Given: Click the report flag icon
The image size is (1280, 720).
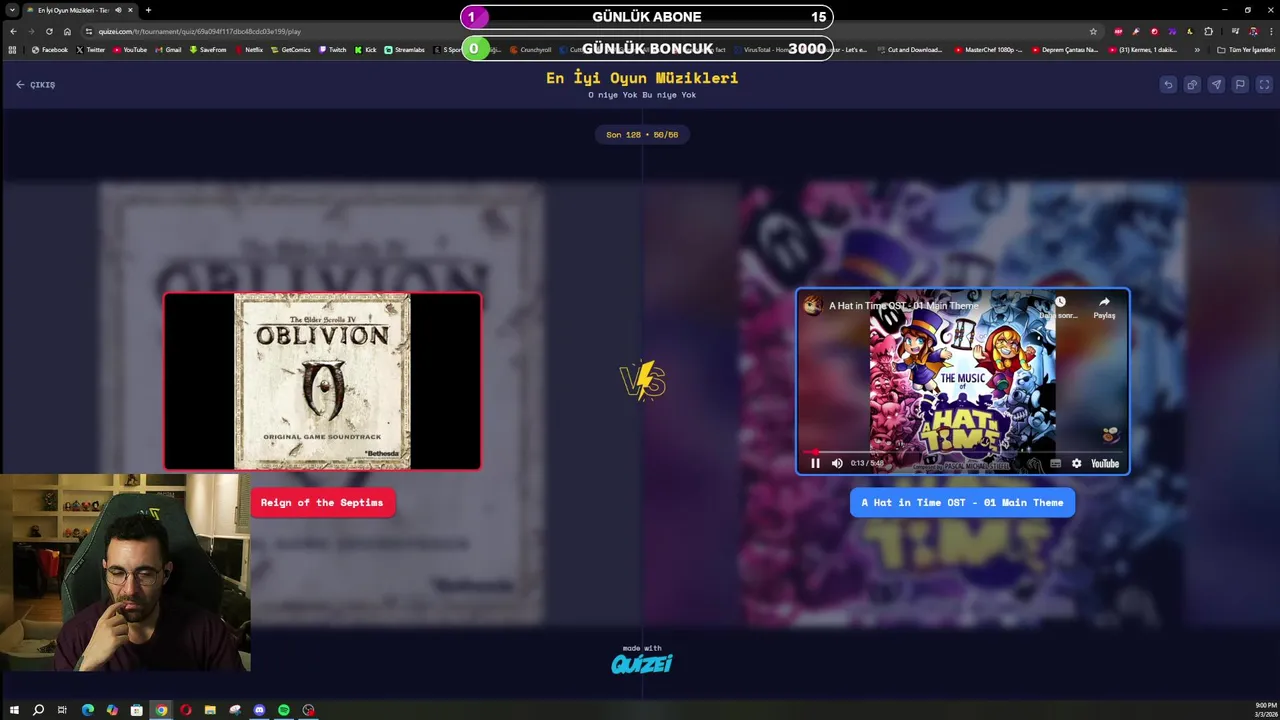Looking at the screenshot, I should [x=1240, y=85].
